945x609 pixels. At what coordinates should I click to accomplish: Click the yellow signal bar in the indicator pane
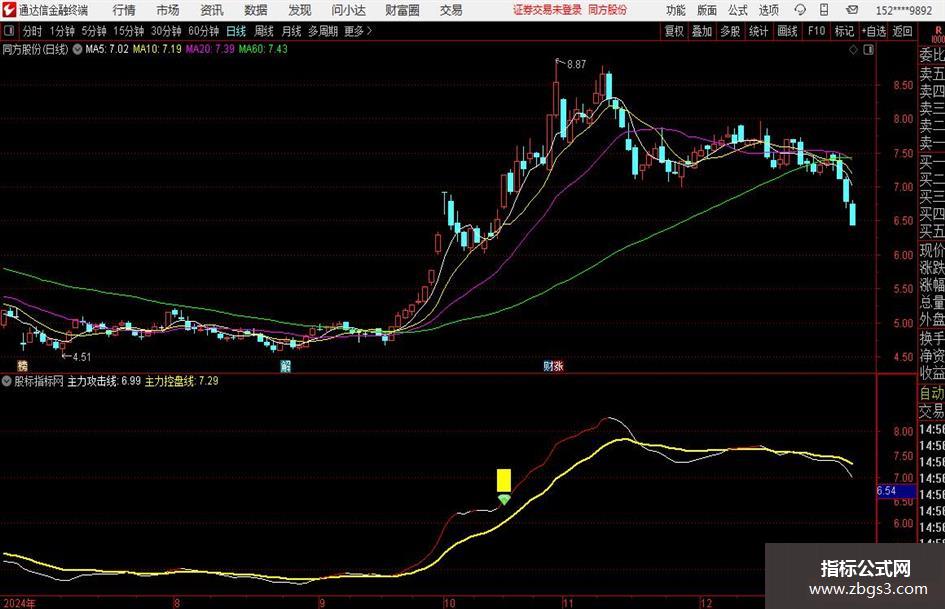[504, 481]
